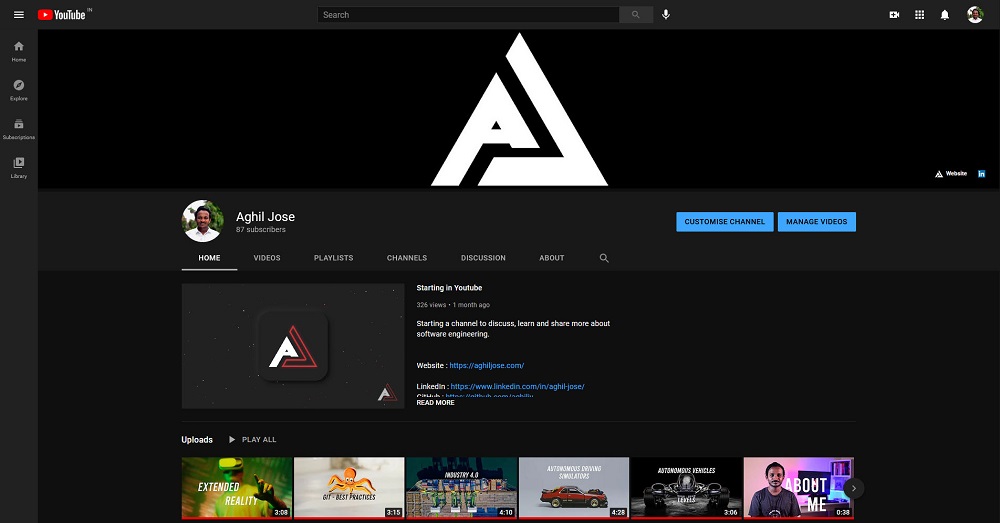1000x523 pixels.
Task: Click Manage Videos button
Action: (x=816, y=222)
